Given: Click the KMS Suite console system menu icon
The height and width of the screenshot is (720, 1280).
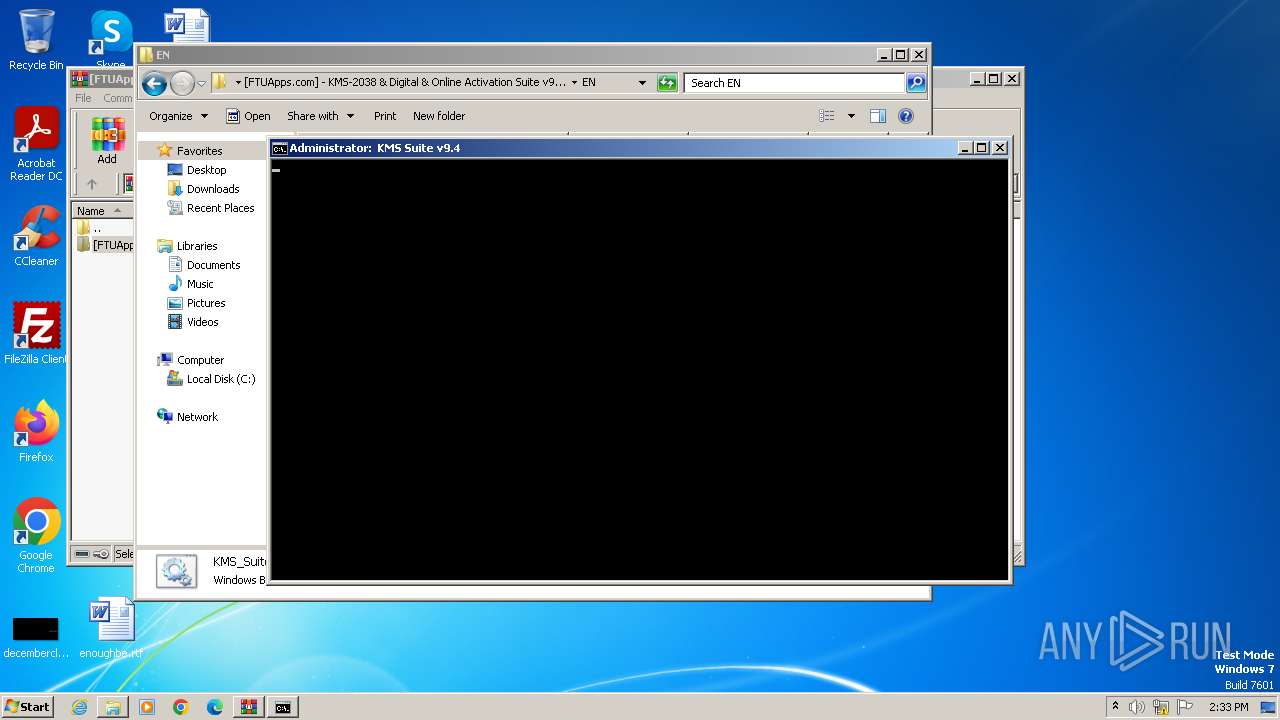Looking at the screenshot, I should pos(280,148).
